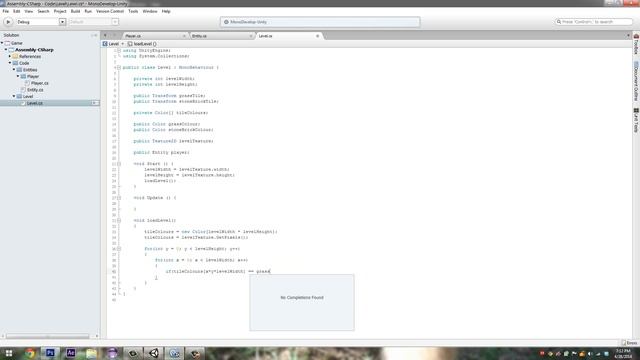Screen dimensions: 640x360
Task: Open After Effects from the taskbar
Action: pos(71,353)
